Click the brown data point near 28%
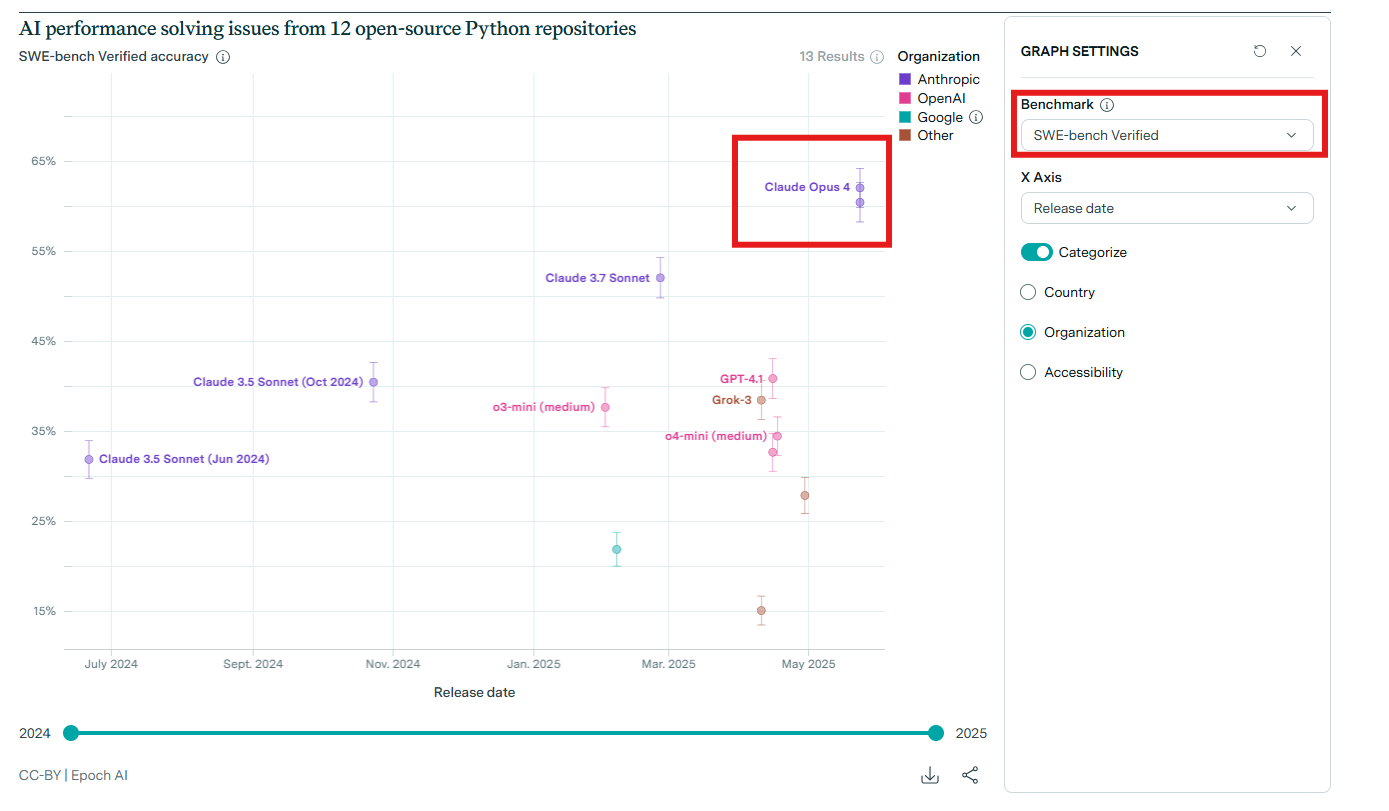 (805, 495)
